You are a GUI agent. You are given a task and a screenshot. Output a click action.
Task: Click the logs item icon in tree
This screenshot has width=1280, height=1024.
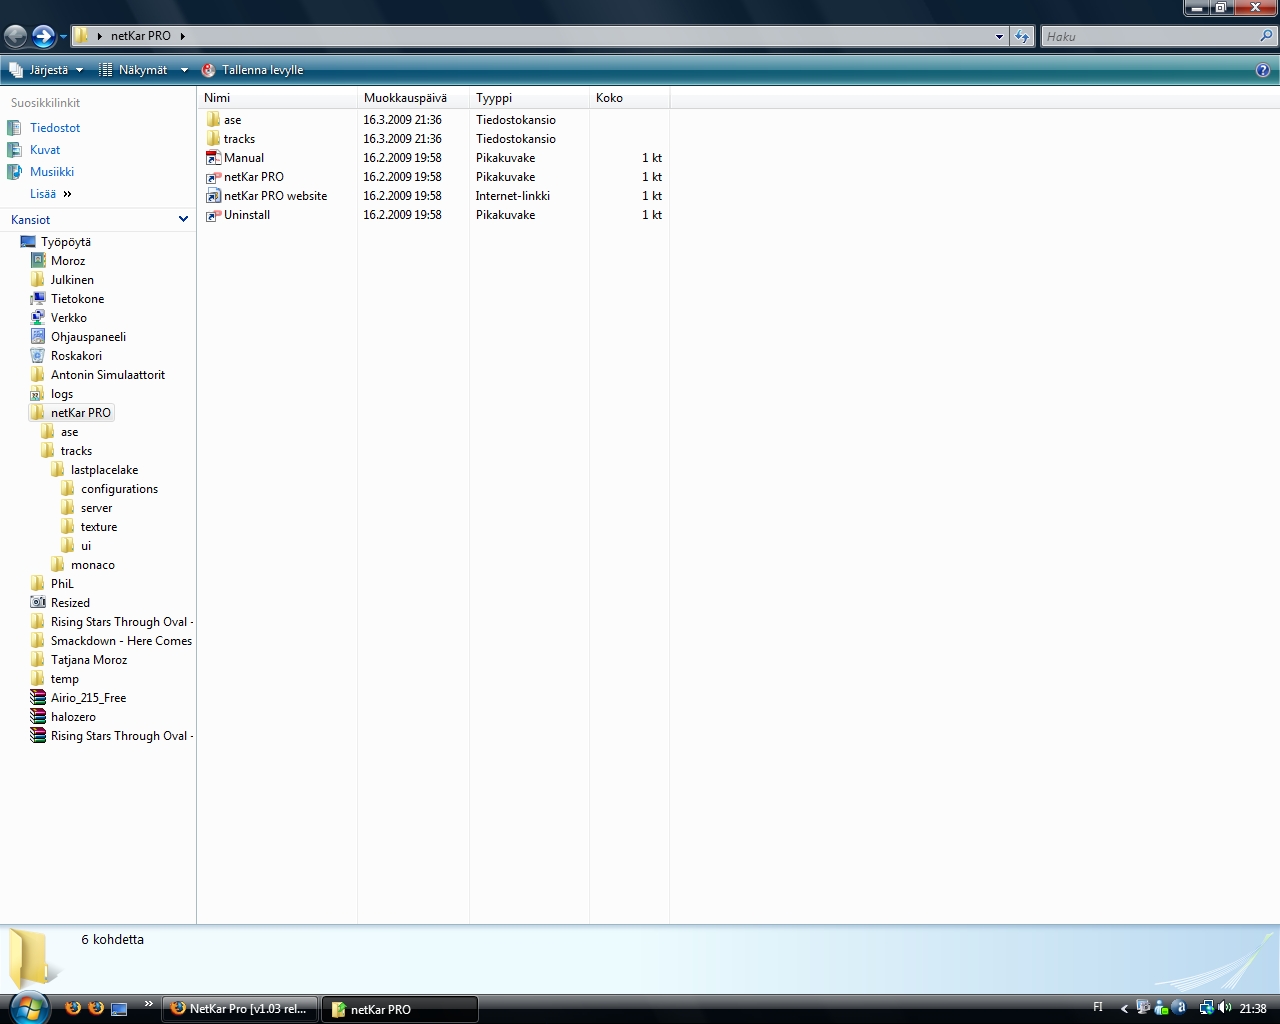[x=38, y=394]
